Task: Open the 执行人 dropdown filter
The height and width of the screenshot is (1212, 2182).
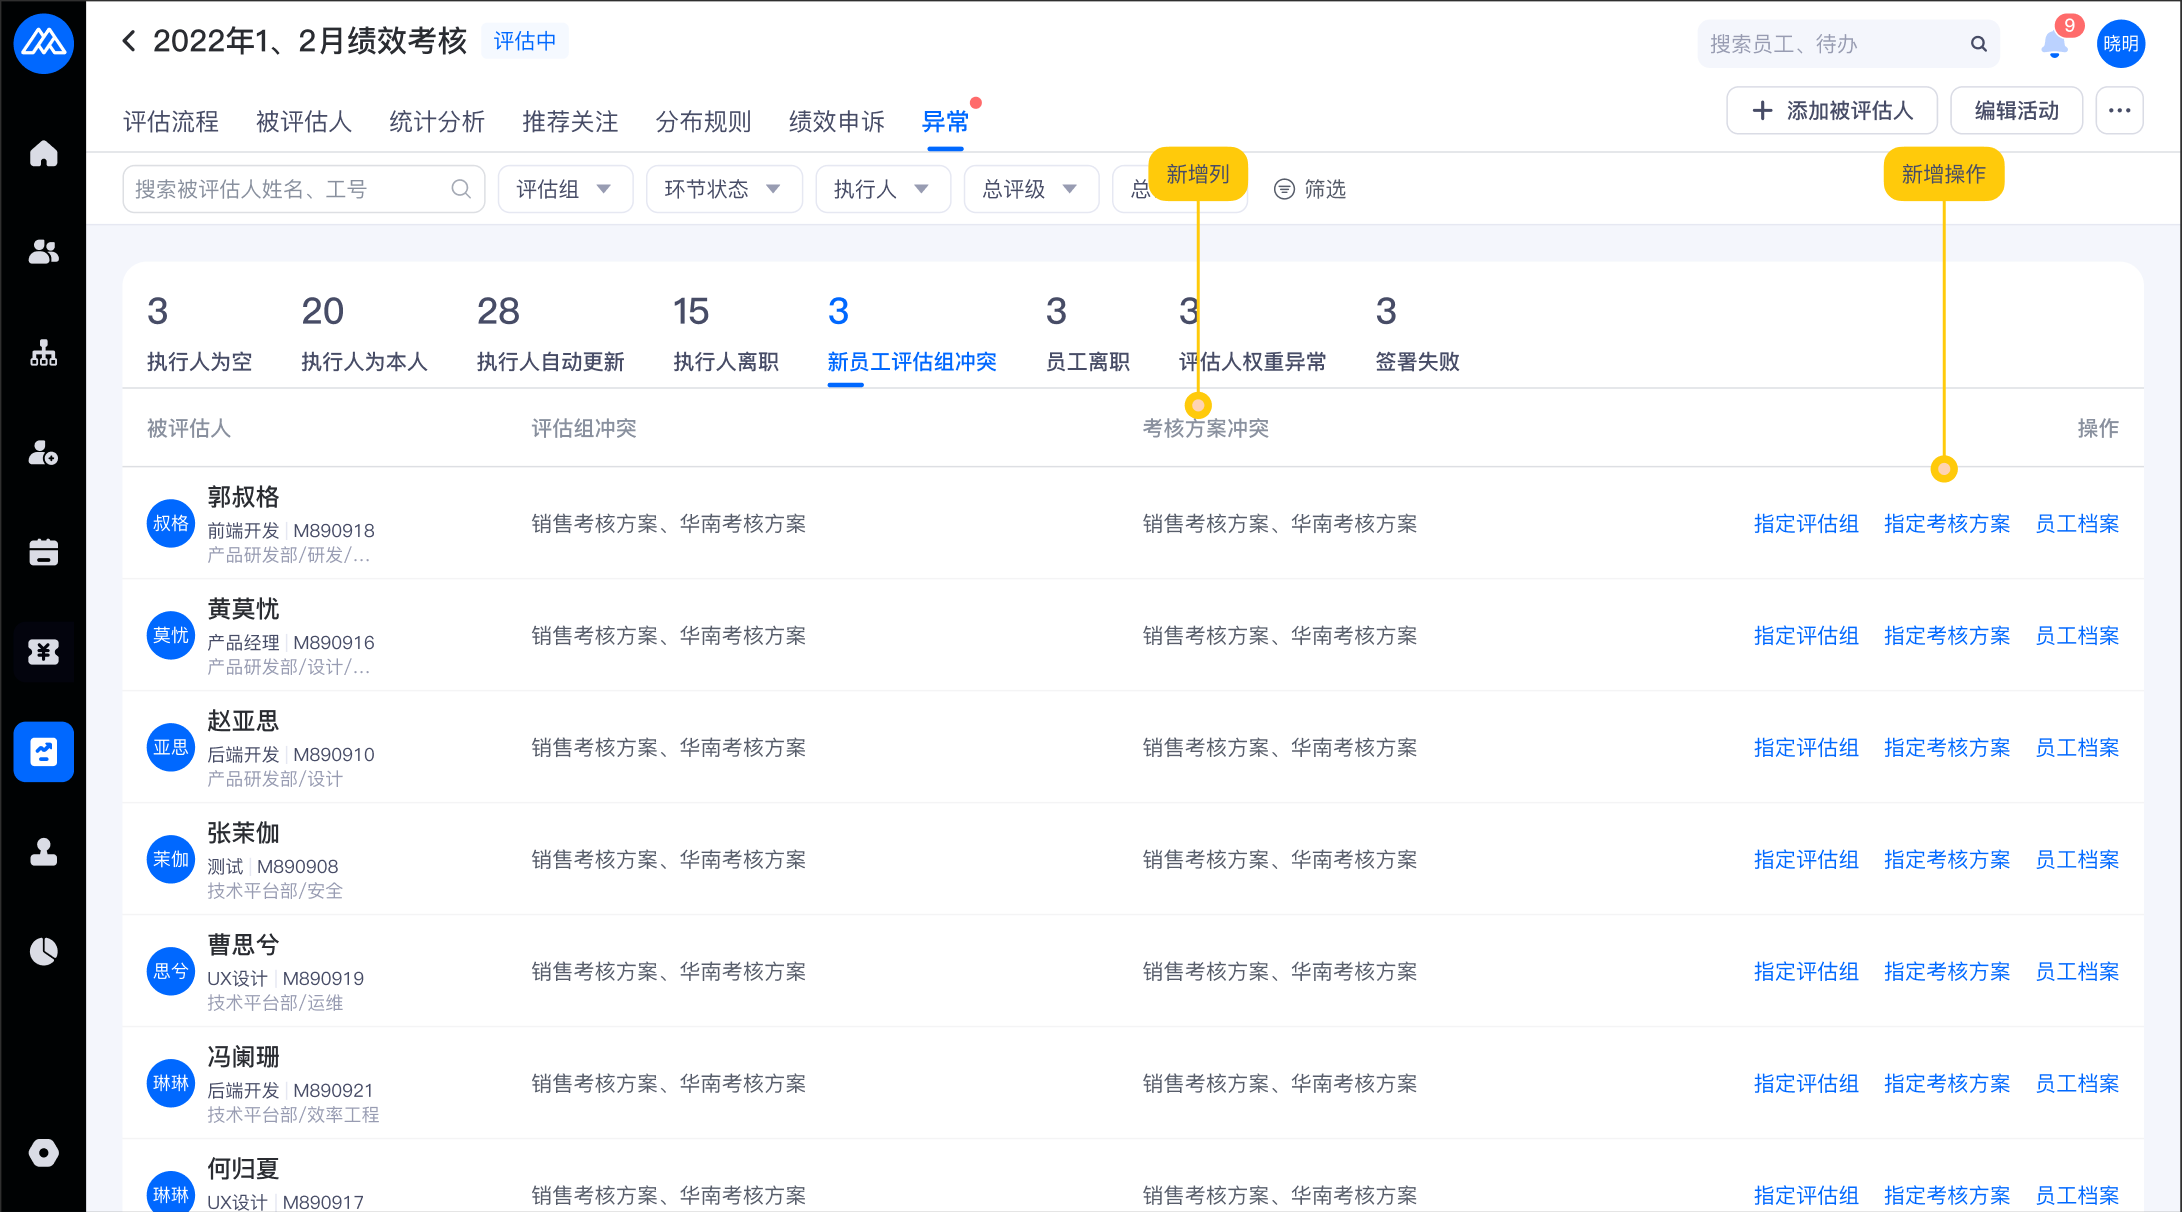Action: tap(882, 189)
